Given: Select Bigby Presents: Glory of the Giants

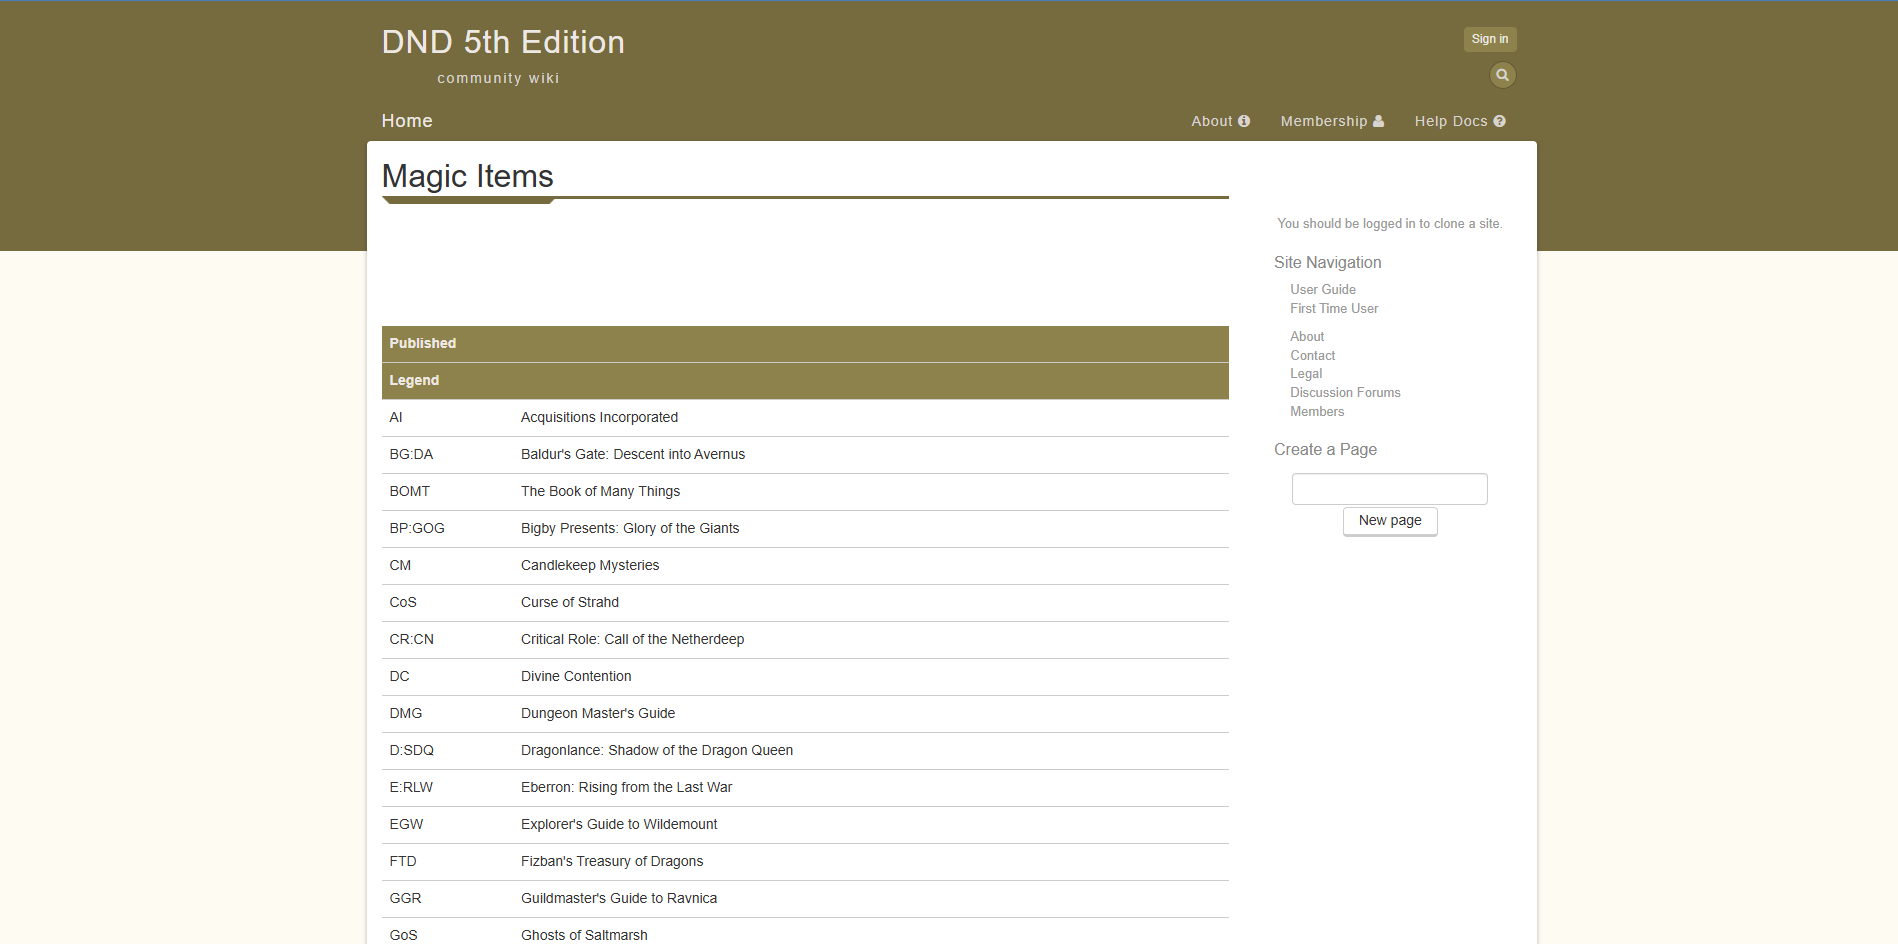Looking at the screenshot, I should coord(630,529).
